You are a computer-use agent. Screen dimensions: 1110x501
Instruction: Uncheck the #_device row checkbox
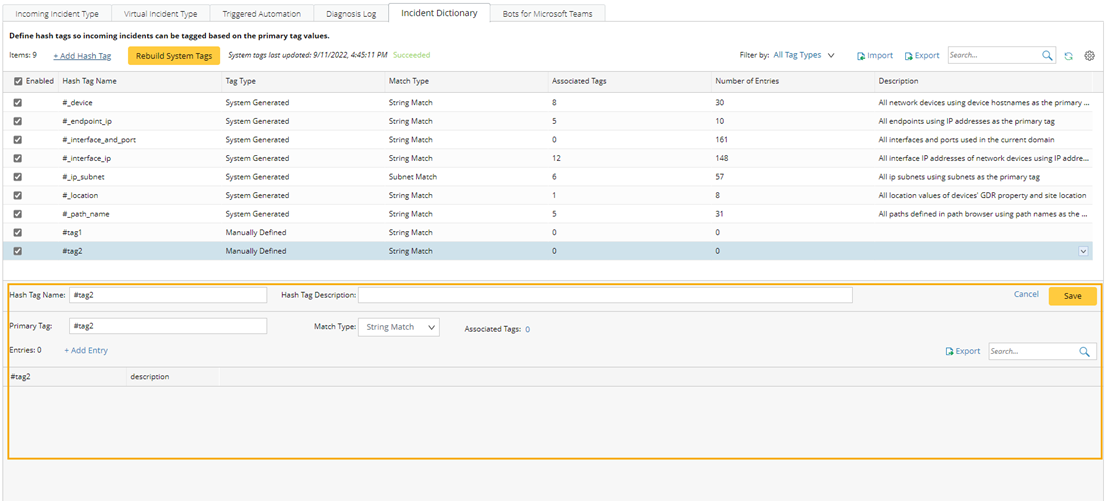click(x=18, y=103)
